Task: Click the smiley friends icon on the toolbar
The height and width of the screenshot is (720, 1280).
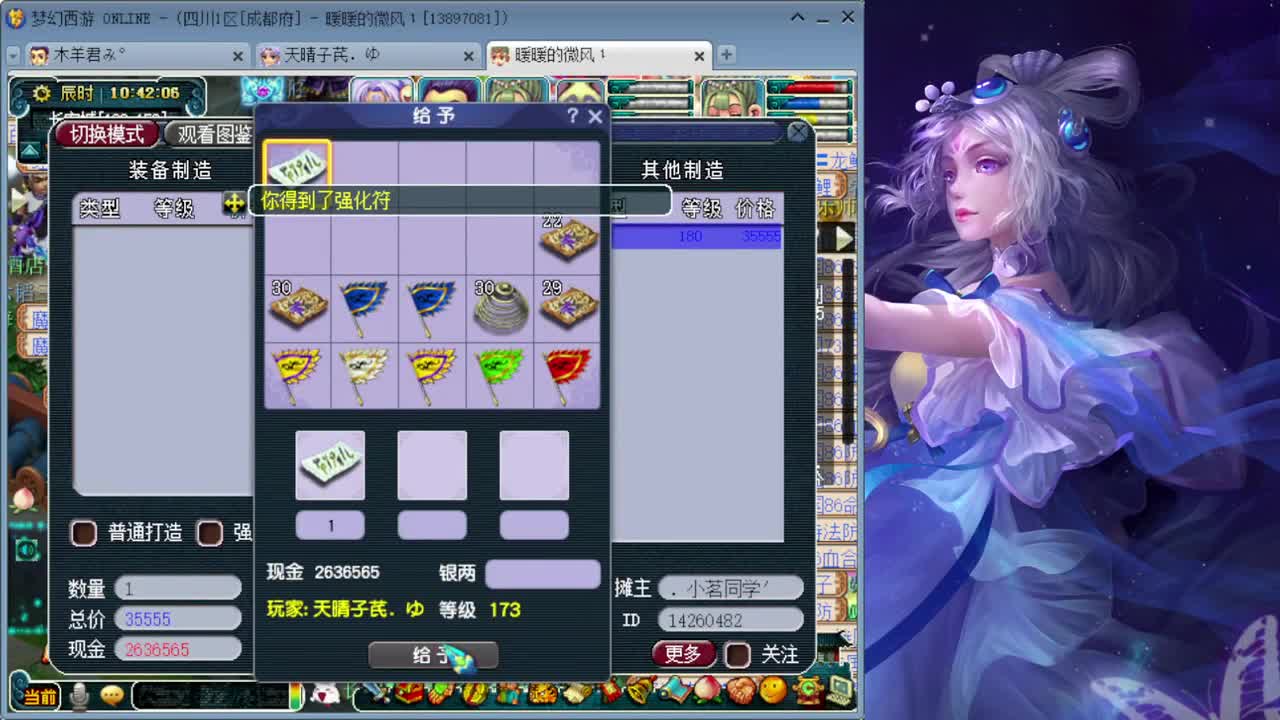Action: 771,690
